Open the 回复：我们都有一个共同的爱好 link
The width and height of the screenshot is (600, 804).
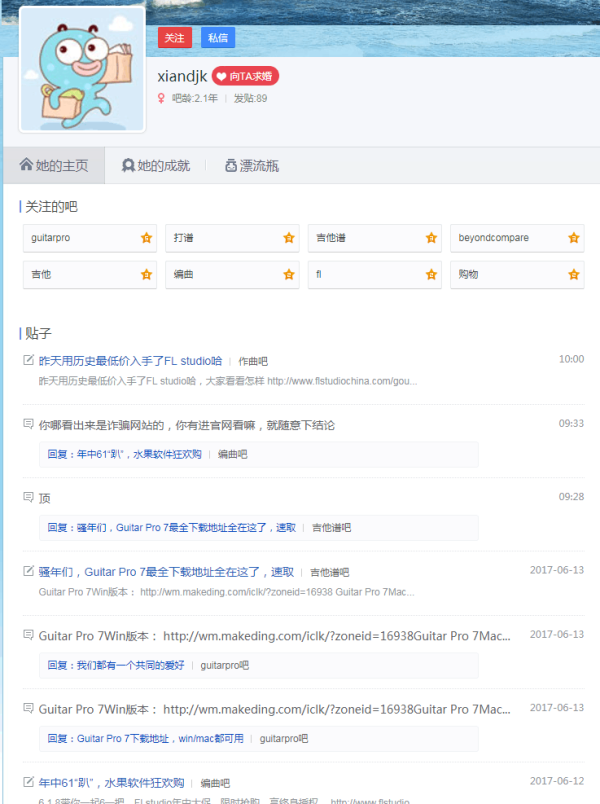point(116,665)
